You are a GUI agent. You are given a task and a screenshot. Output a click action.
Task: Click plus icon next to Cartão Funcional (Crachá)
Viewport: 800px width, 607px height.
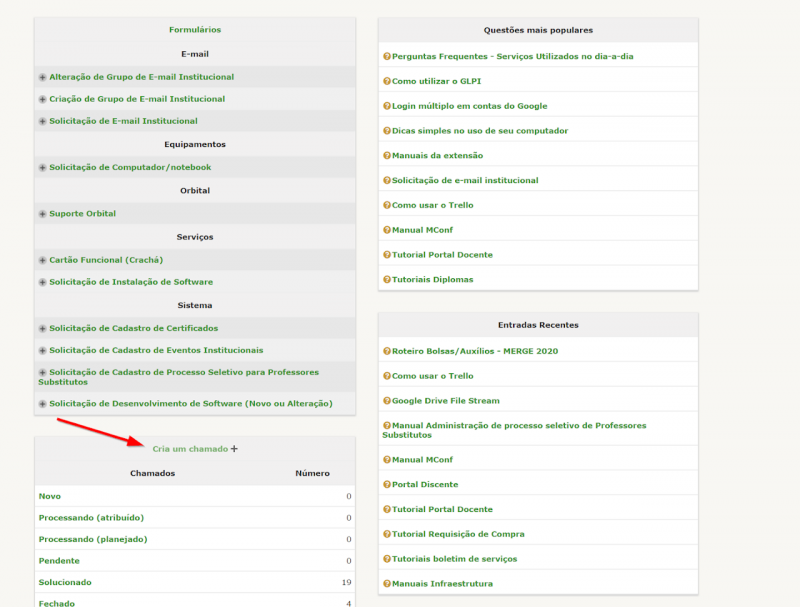pyautogui.click(x=42, y=260)
